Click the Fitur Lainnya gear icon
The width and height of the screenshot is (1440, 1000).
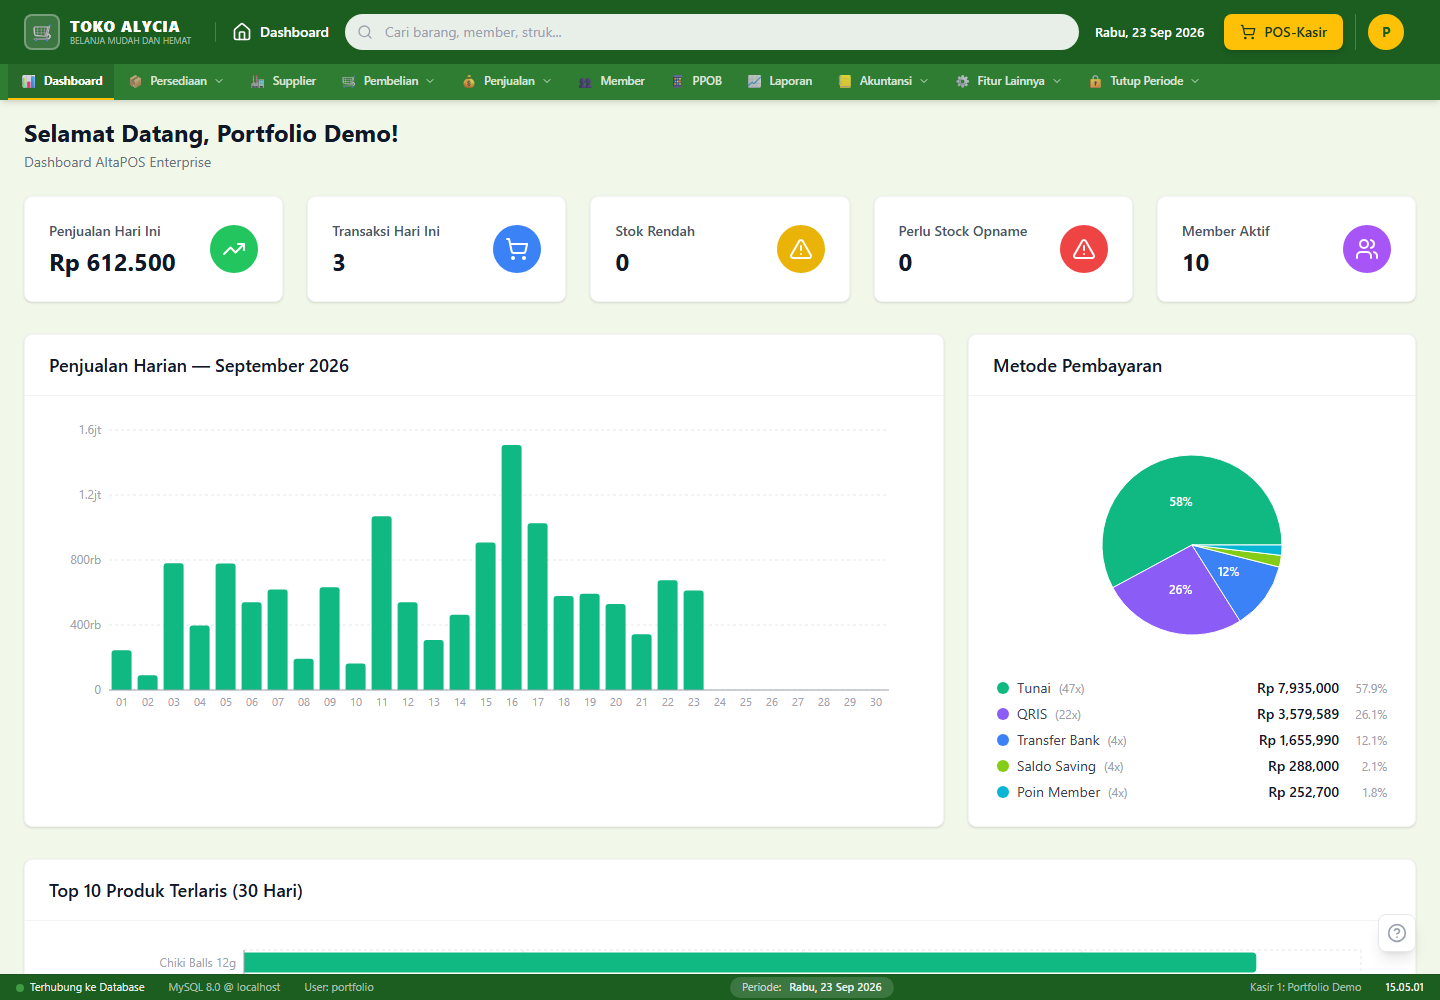[x=962, y=81]
